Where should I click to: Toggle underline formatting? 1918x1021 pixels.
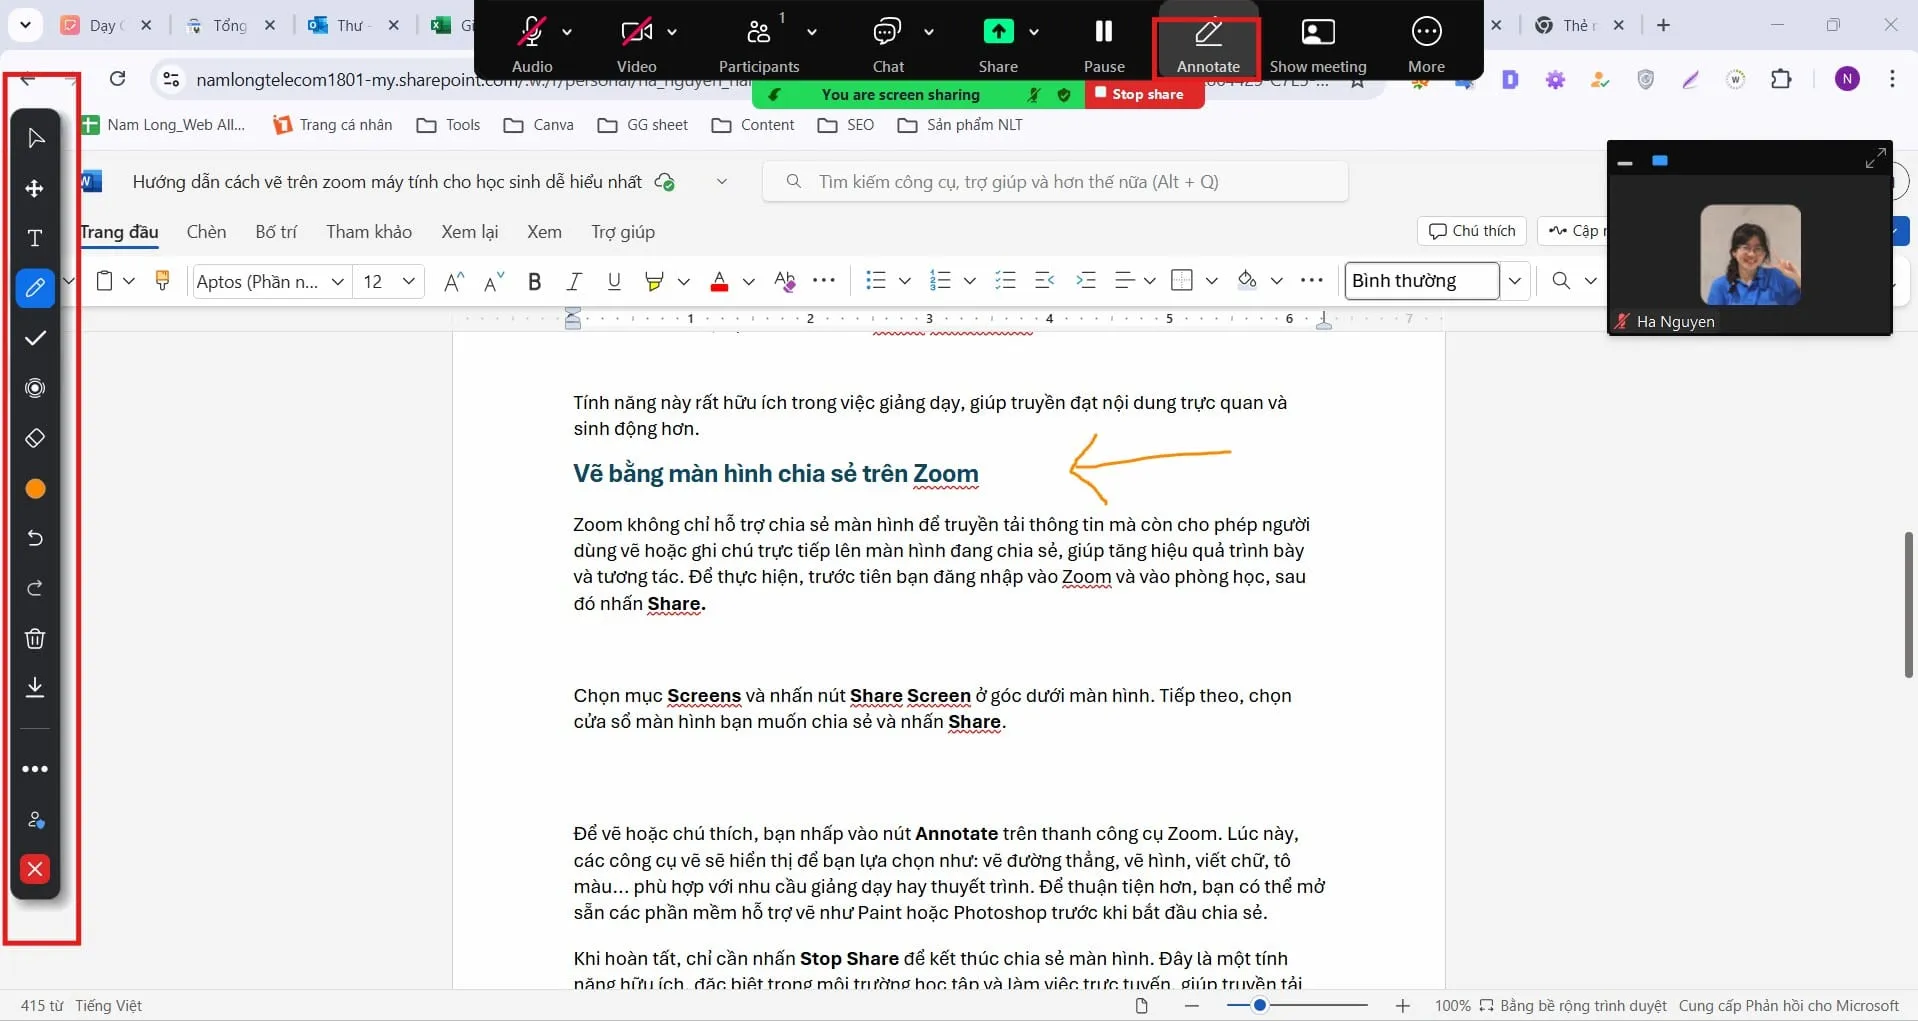[x=613, y=281]
